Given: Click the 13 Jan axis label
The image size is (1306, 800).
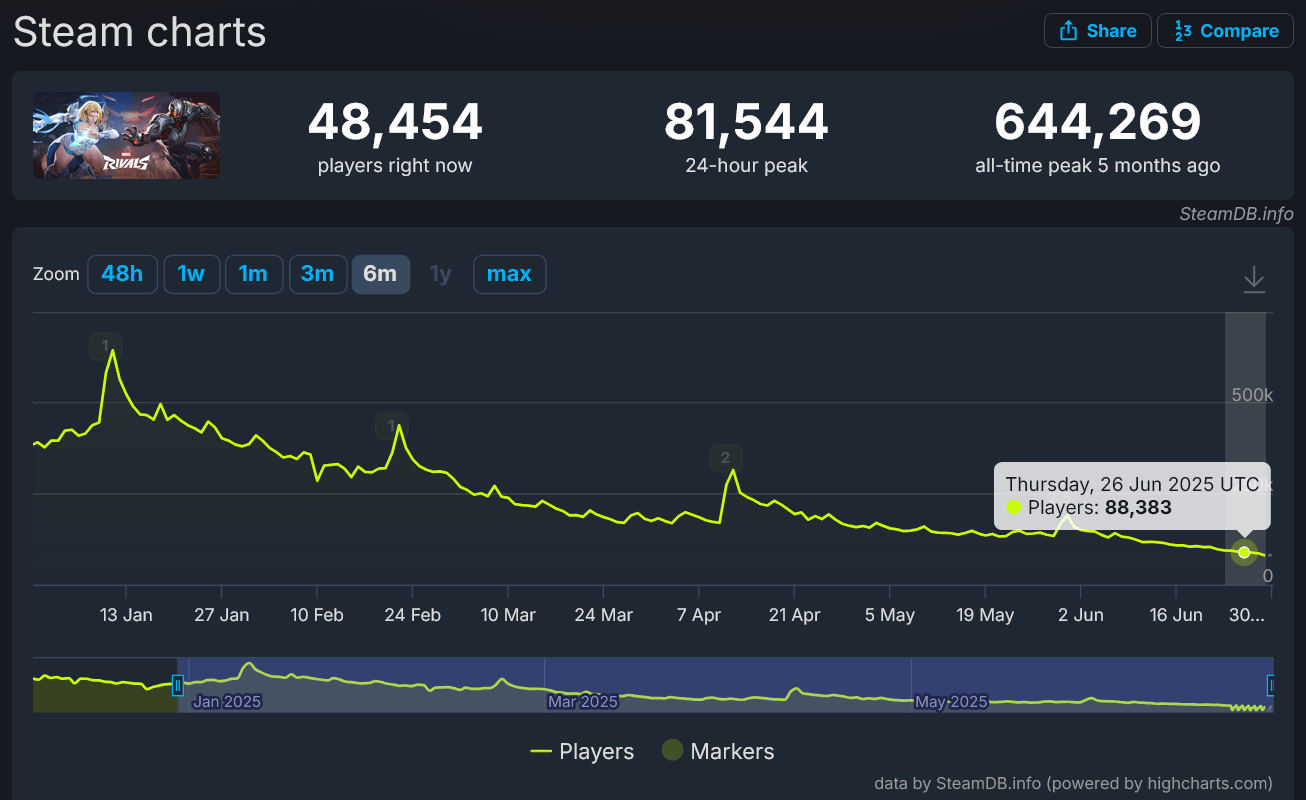Looking at the screenshot, I should tap(126, 615).
